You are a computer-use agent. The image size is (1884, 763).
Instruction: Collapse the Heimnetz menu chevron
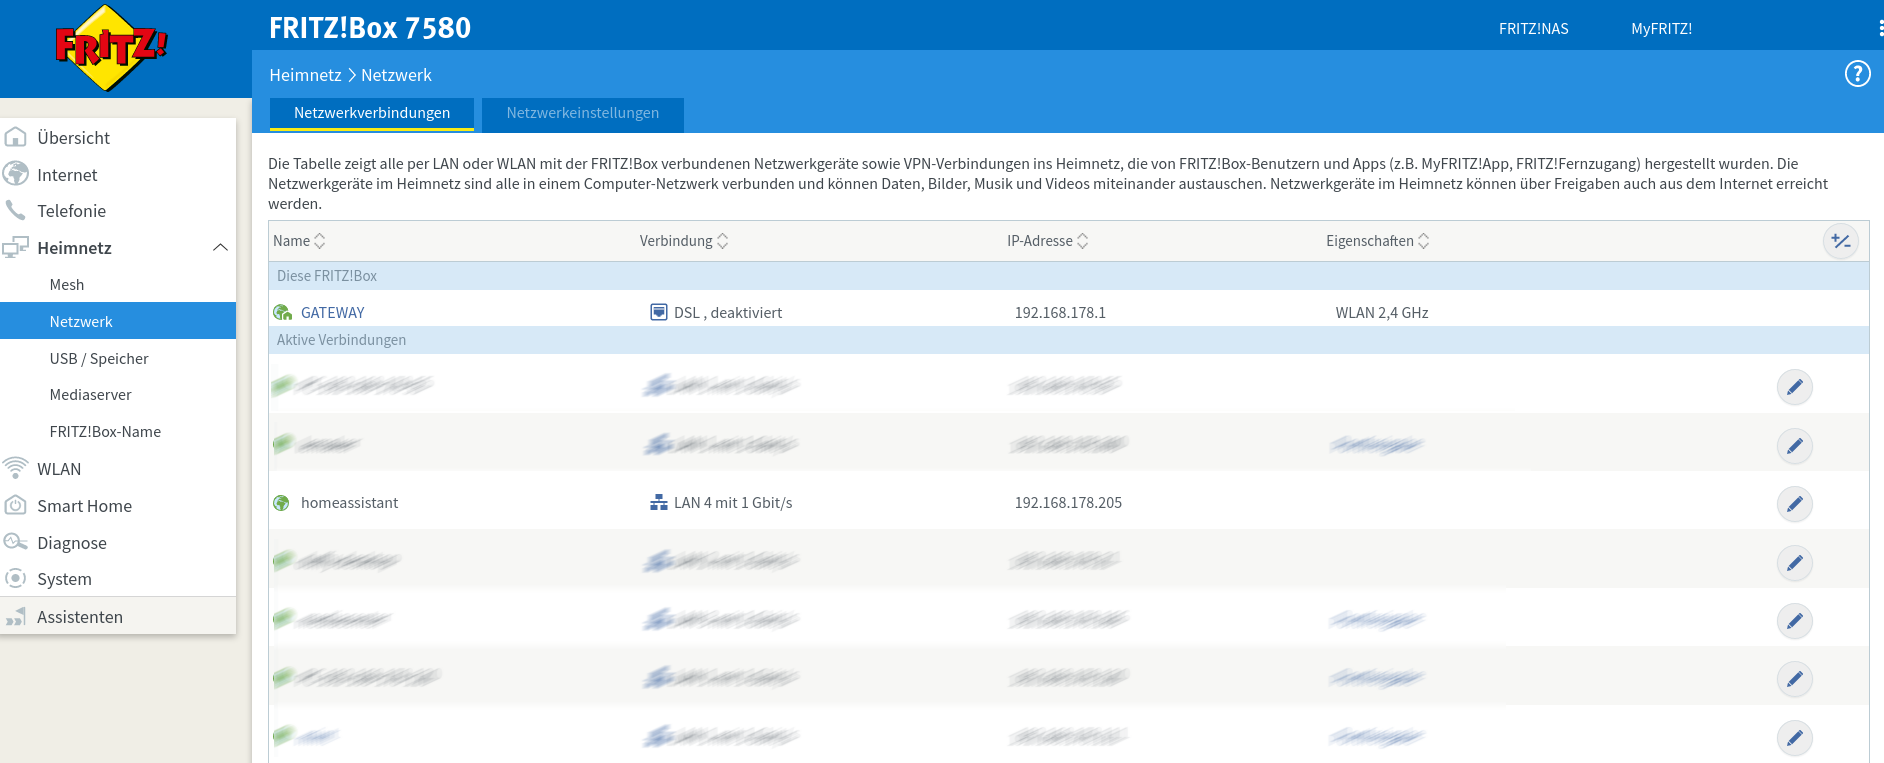220,248
